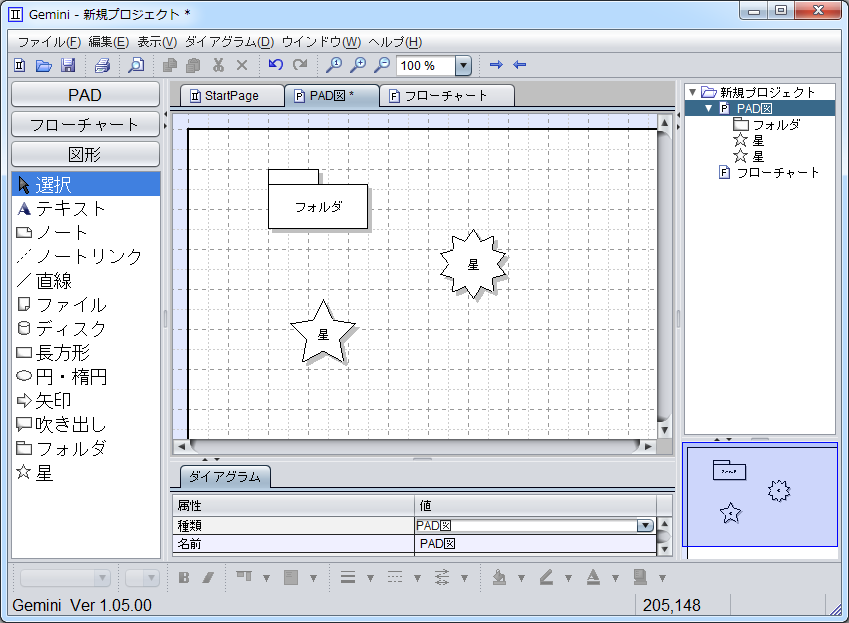Click the font color A icon
The height and width of the screenshot is (623, 849).
tap(593, 578)
